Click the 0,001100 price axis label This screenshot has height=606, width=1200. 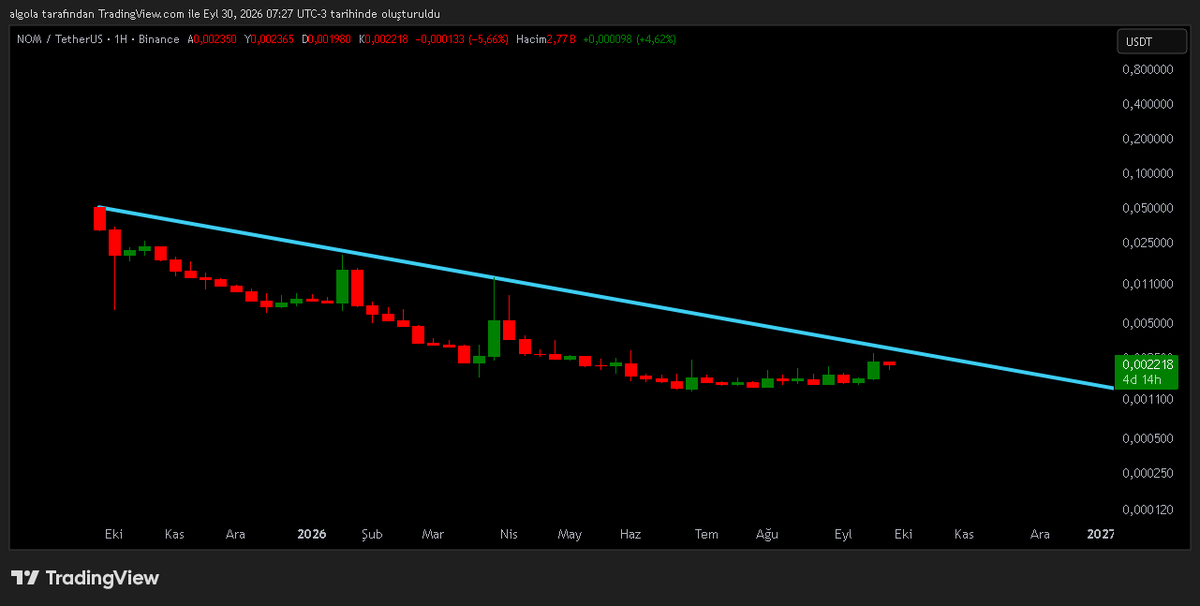pyautogui.click(x=1147, y=400)
